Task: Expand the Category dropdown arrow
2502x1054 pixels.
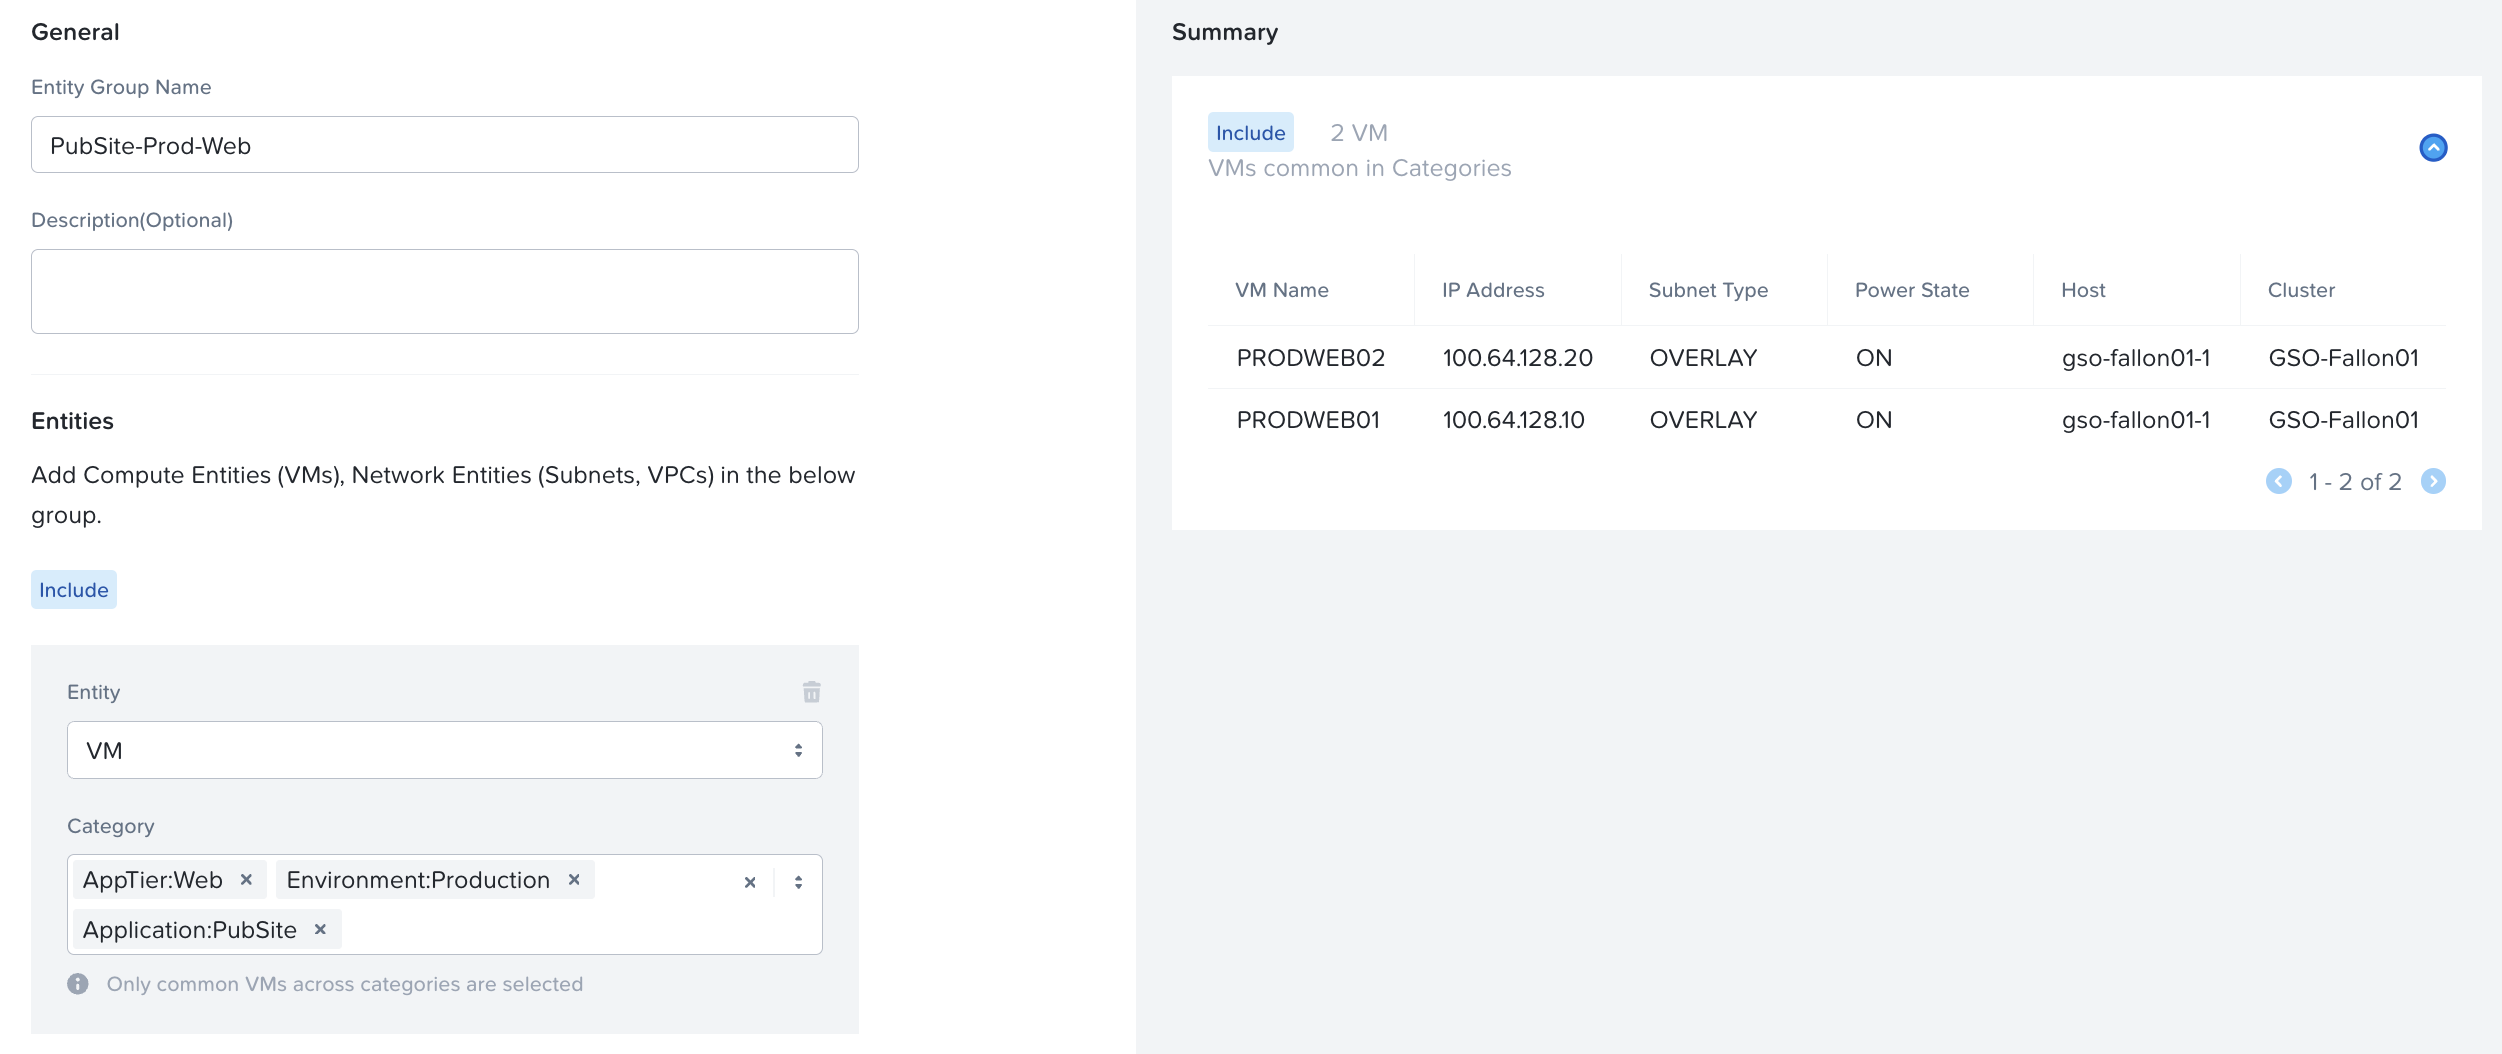Action: [798, 882]
